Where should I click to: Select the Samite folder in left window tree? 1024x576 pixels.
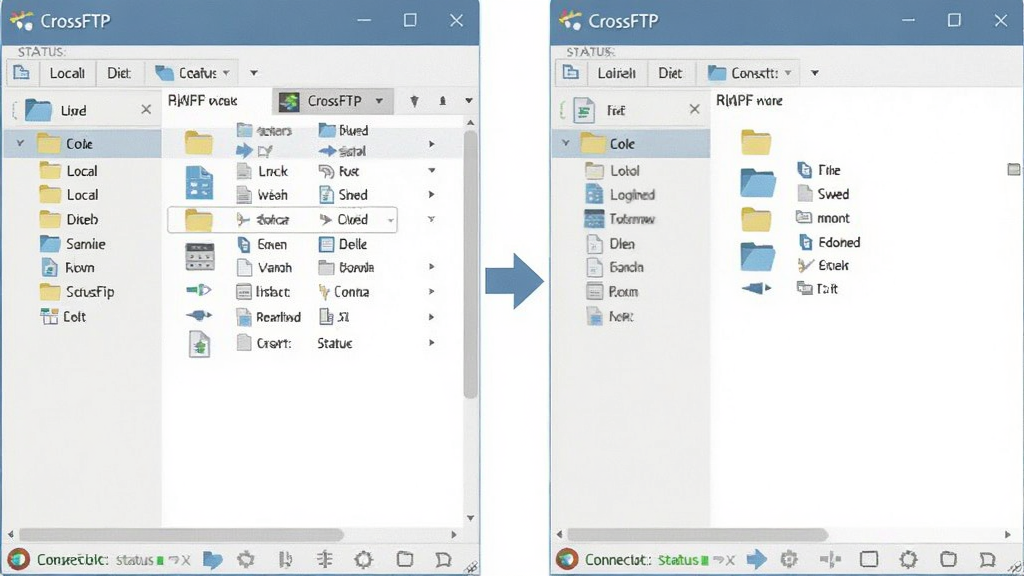[x=72, y=244]
